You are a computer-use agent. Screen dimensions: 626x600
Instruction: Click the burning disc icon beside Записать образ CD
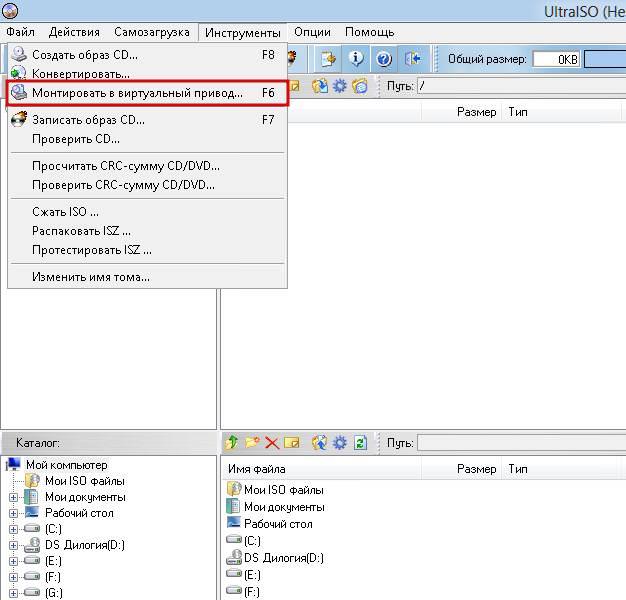19,119
